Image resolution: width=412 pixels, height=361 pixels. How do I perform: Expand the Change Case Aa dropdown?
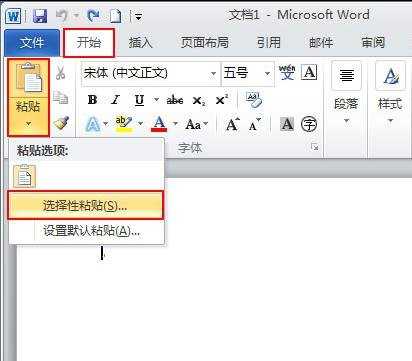[x=206, y=124]
